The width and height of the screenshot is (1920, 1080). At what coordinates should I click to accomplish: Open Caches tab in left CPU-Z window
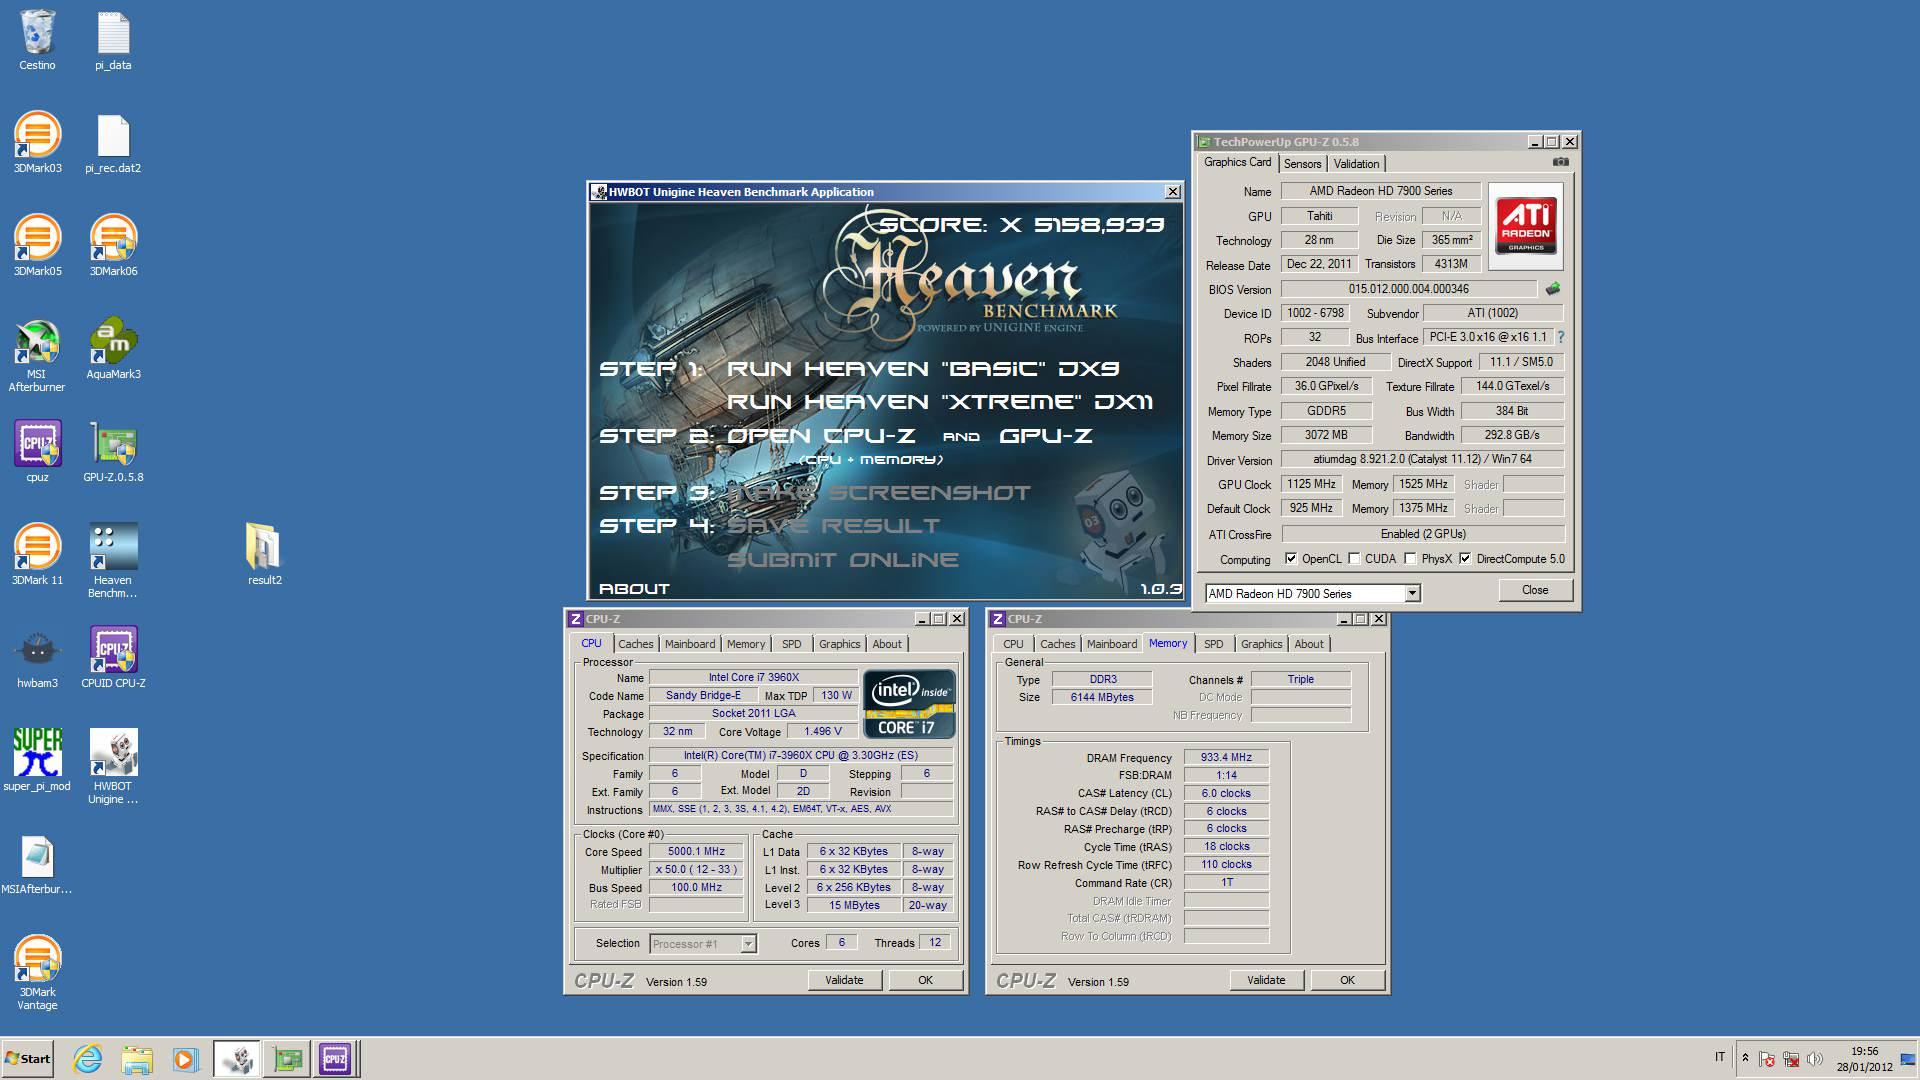[x=635, y=644]
